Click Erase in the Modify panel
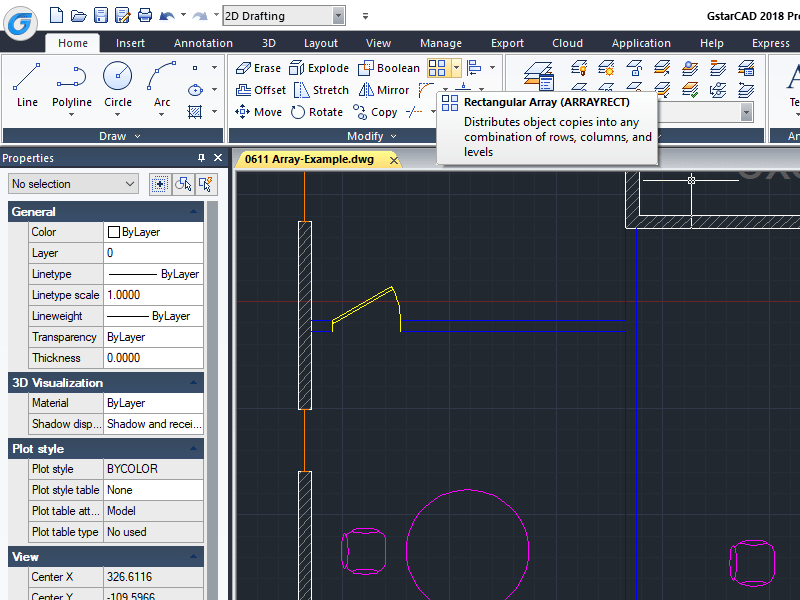The width and height of the screenshot is (800, 600). point(258,68)
